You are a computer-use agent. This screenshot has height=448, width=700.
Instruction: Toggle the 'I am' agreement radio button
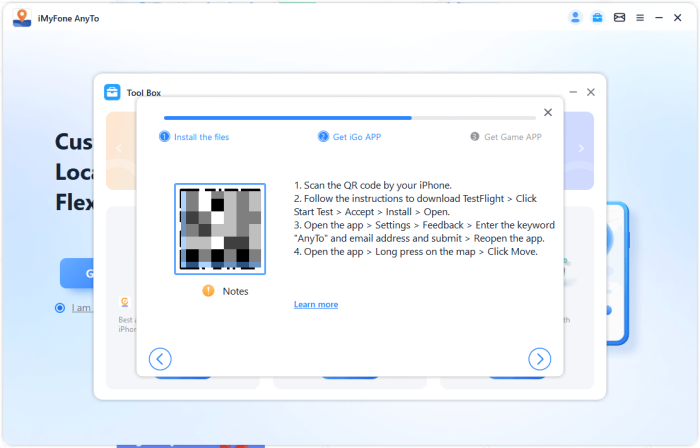(x=61, y=308)
